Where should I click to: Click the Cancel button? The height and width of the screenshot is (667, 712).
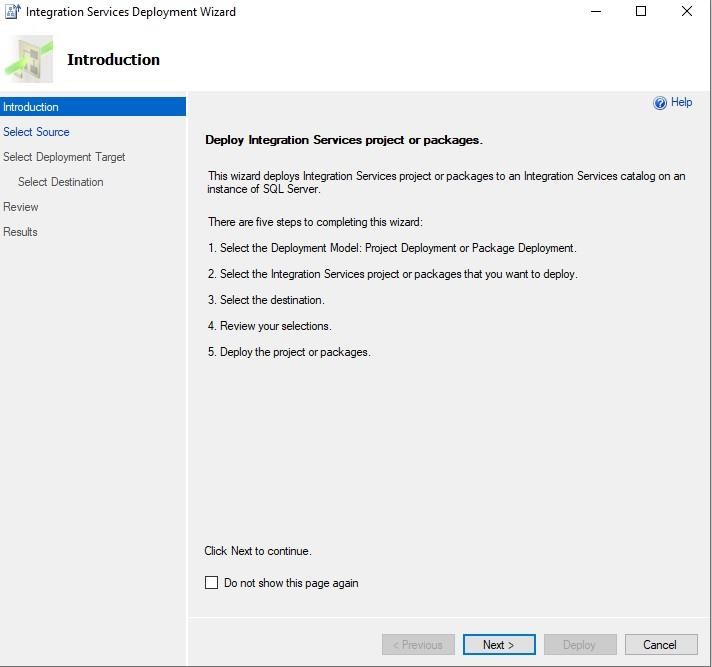tap(661, 645)
